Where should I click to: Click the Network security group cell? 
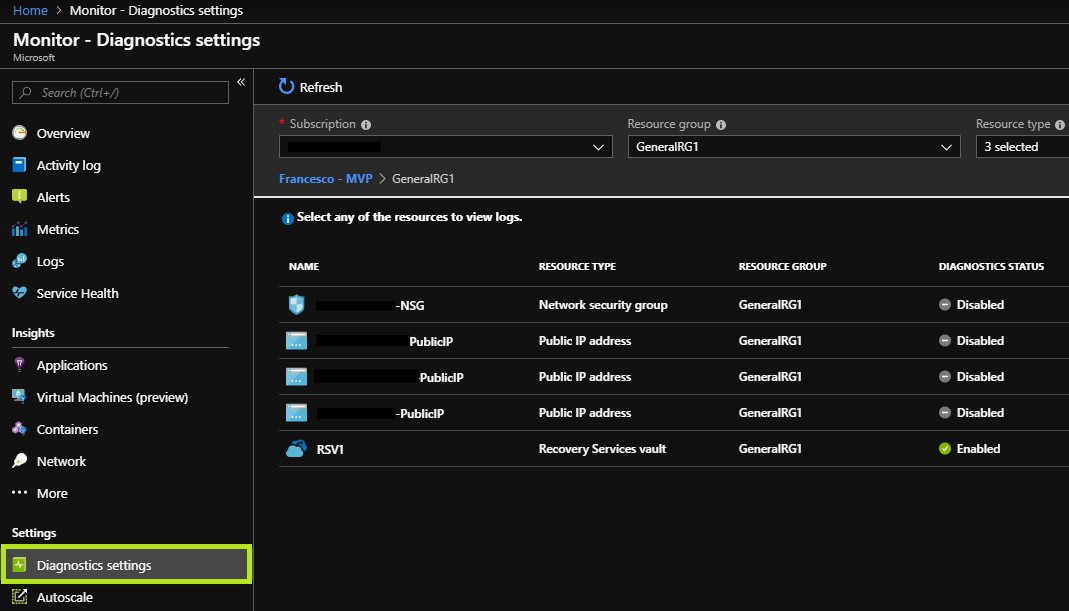coord(603,305)
